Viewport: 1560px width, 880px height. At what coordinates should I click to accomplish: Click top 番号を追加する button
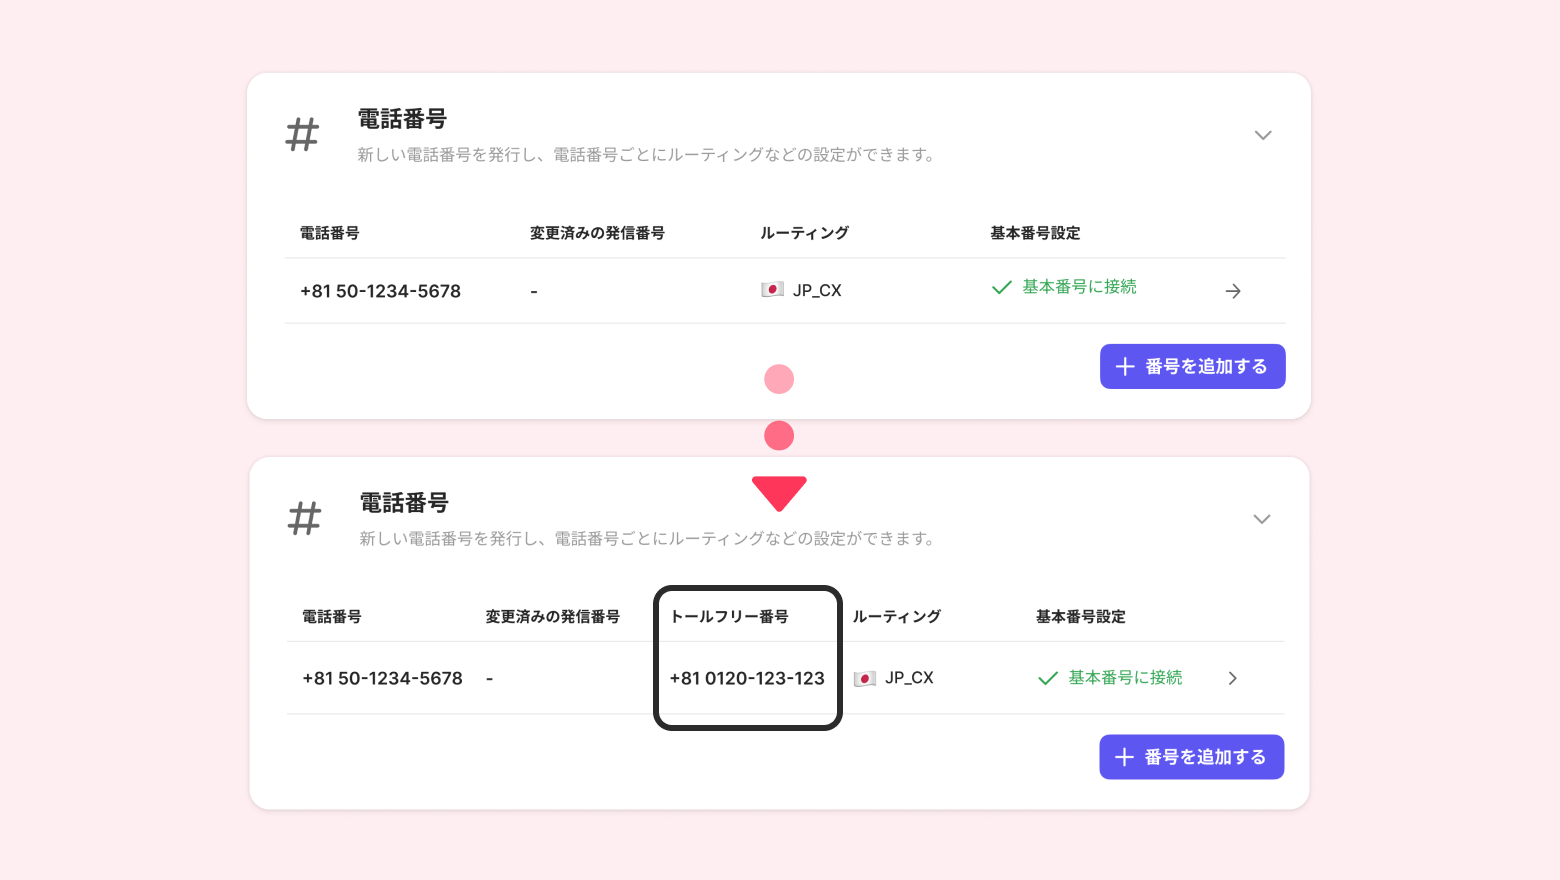1192,367
